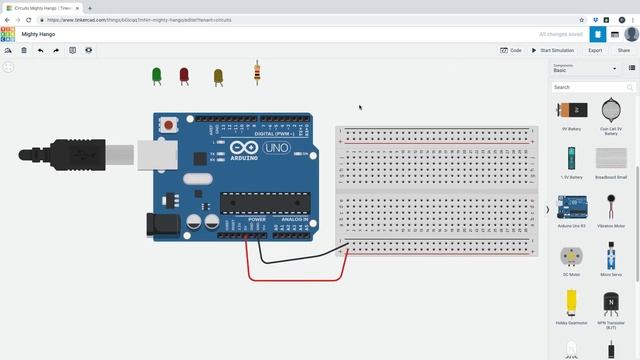
Task: Start Simulation
Action: [x=553, y=50]
